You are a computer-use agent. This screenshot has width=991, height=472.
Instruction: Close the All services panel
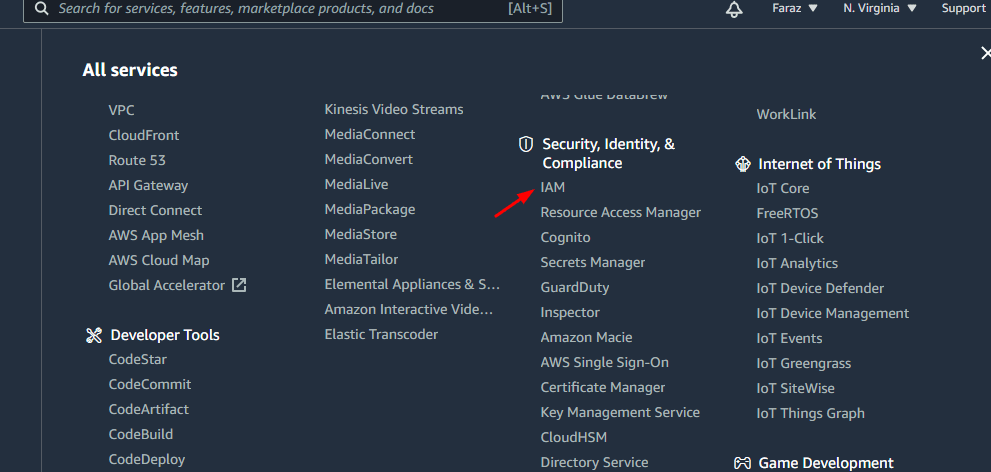click(x=985, y=53)
